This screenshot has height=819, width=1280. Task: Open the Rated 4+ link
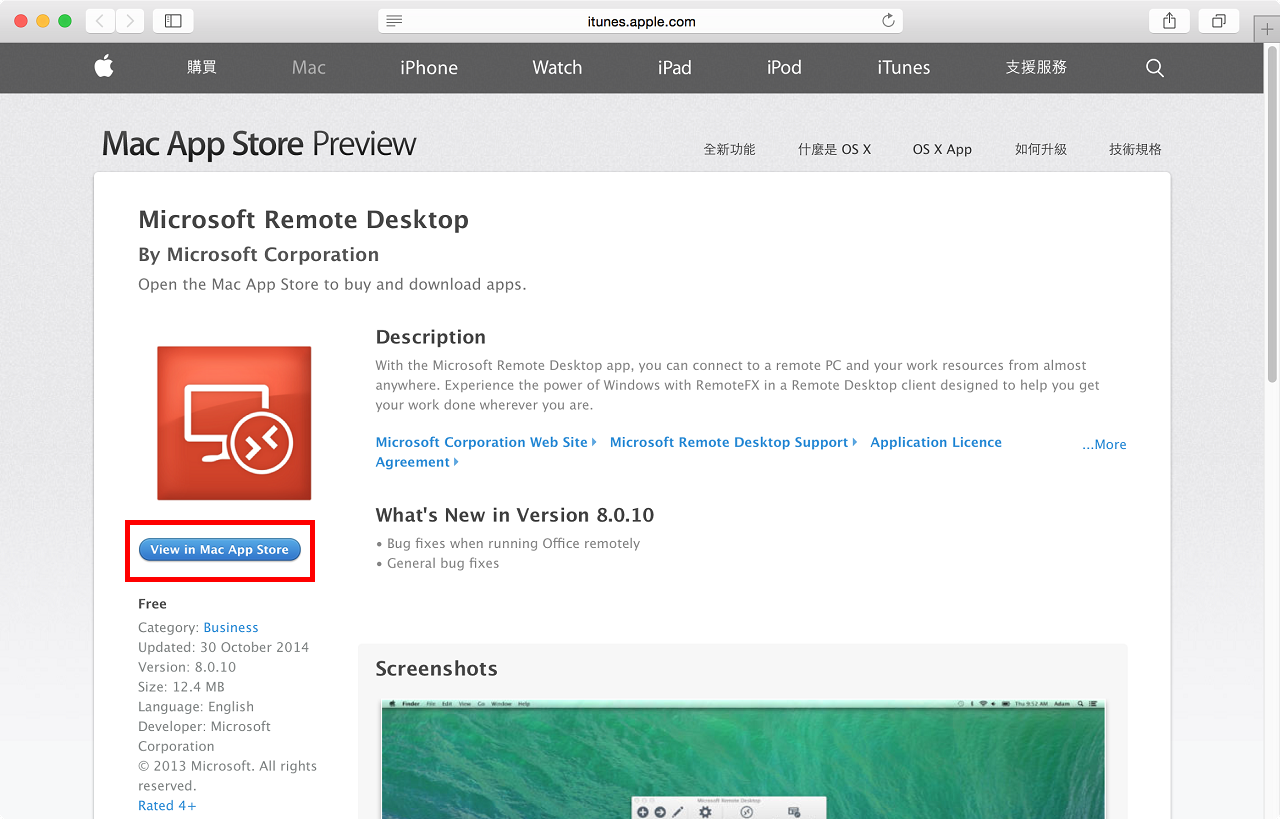click(167, 806)
